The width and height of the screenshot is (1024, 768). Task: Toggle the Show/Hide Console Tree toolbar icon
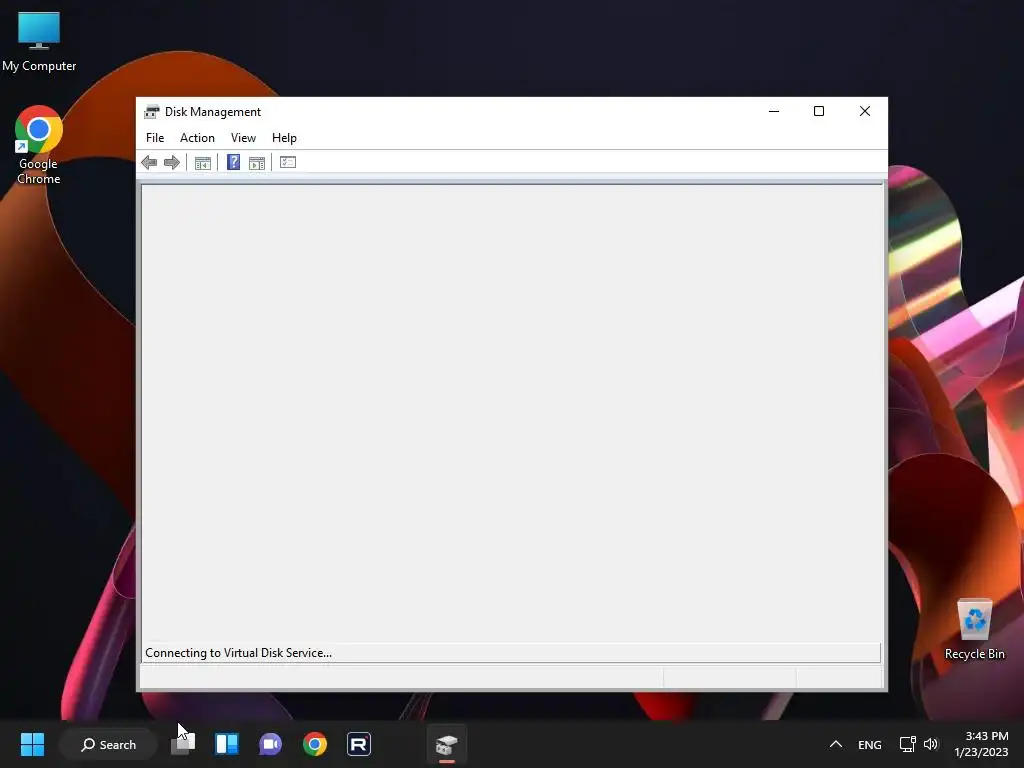pyautogui.click(x=202, y=163)
